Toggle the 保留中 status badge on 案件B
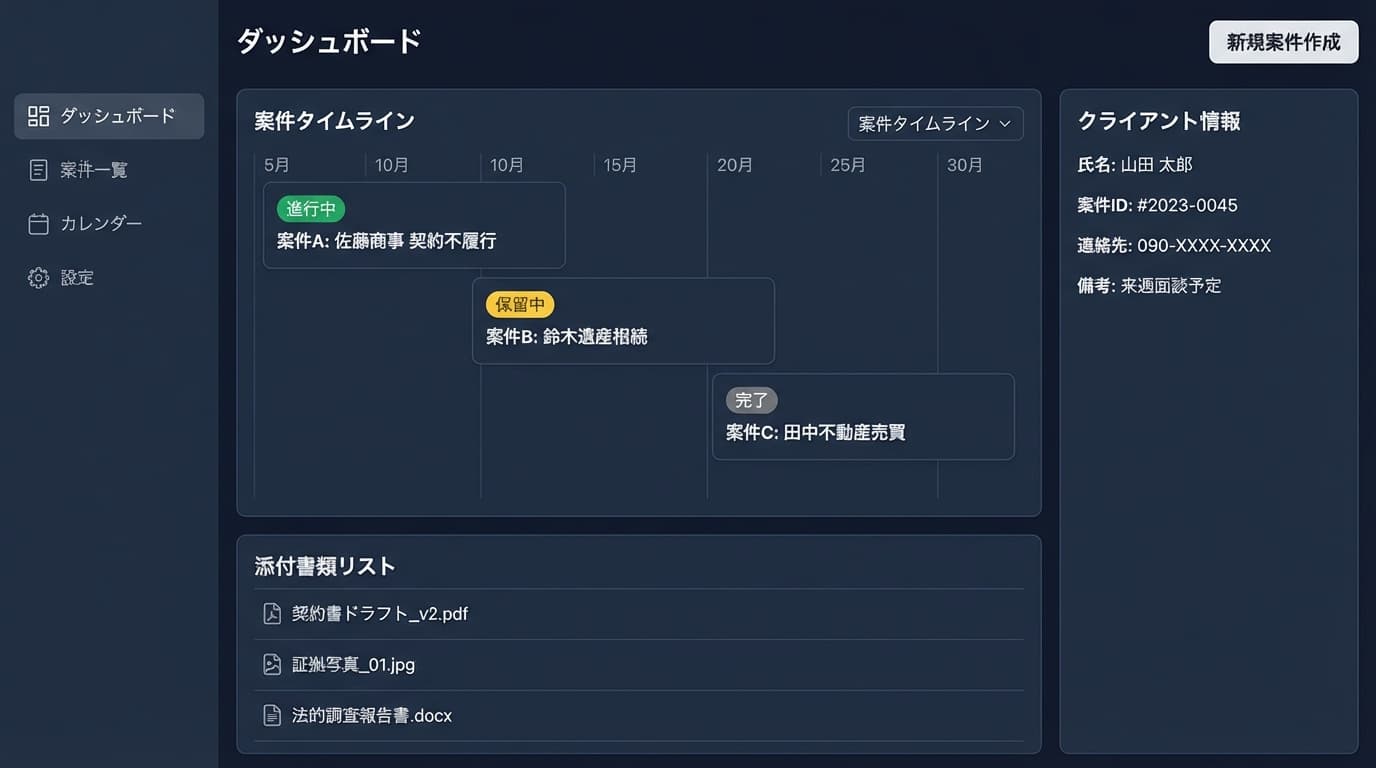This screenshot has height=768, width=1376. [520, 304]
